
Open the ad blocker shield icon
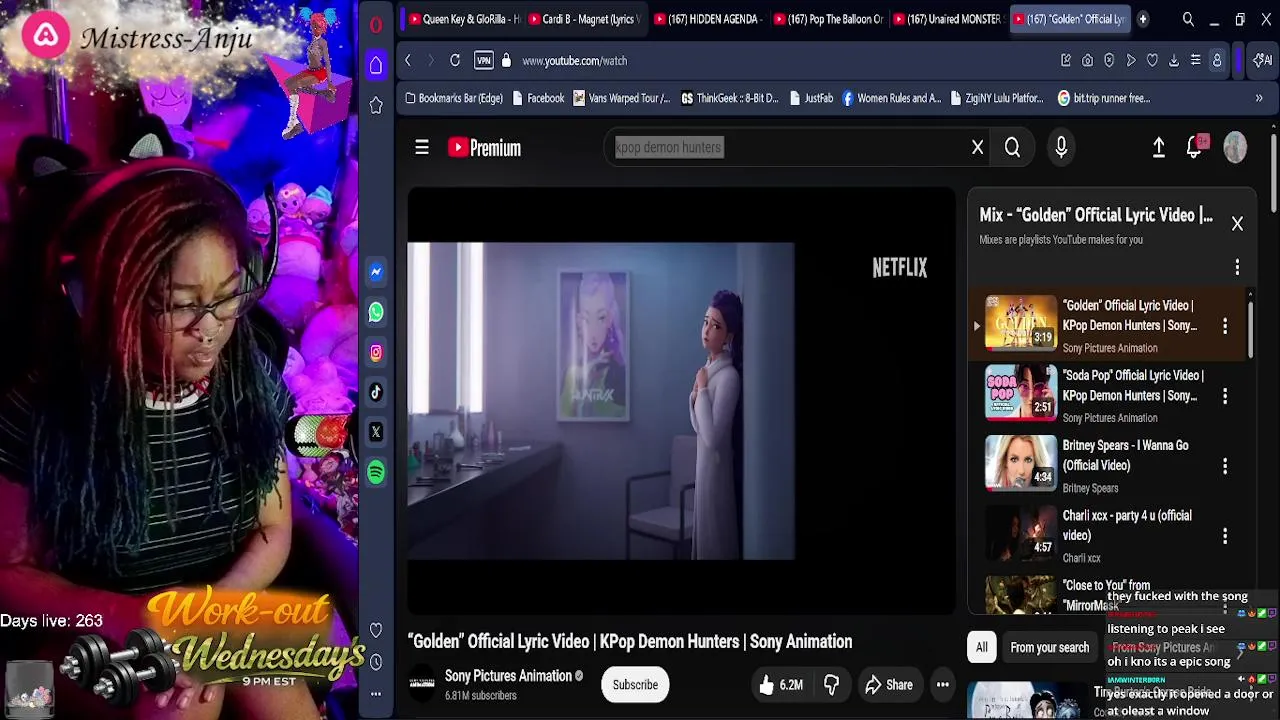point(1109,61)
